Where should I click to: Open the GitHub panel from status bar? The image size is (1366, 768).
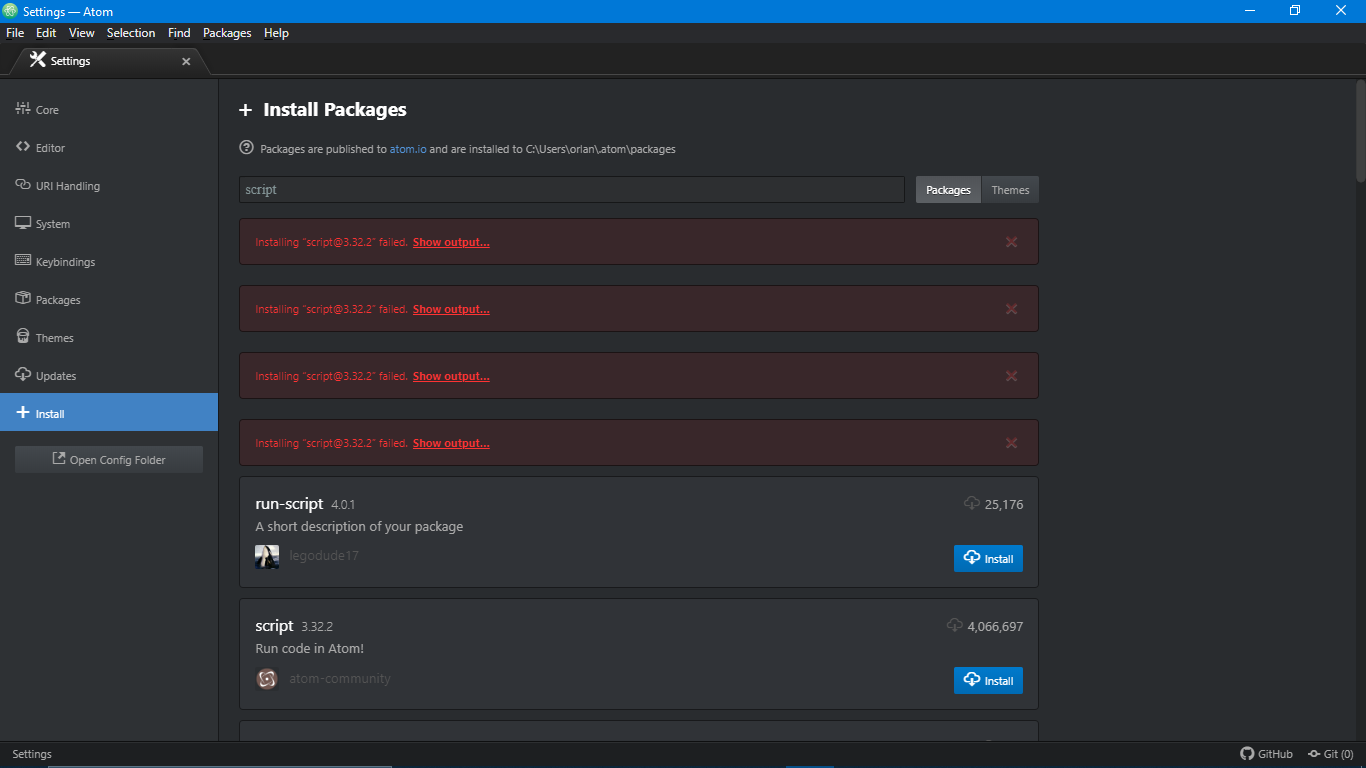coord(1266,754)
